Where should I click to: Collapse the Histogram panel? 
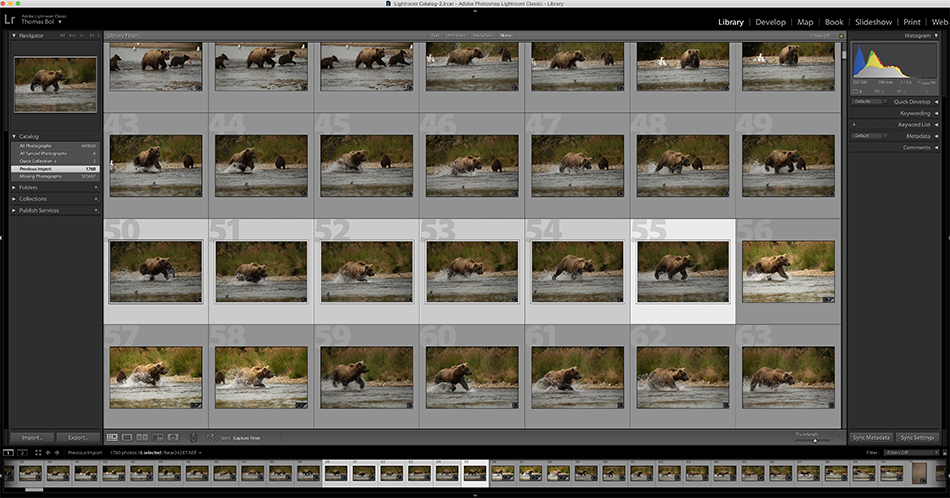936,36
